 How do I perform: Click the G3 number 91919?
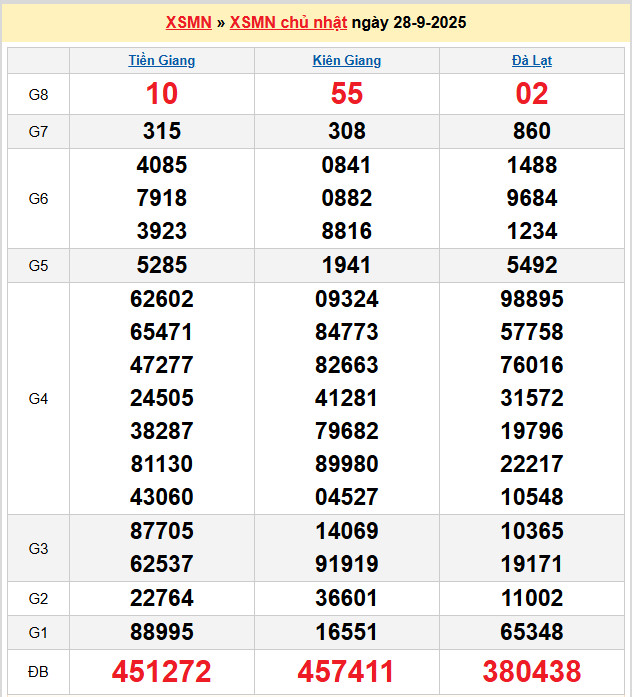tap(347, 564)
